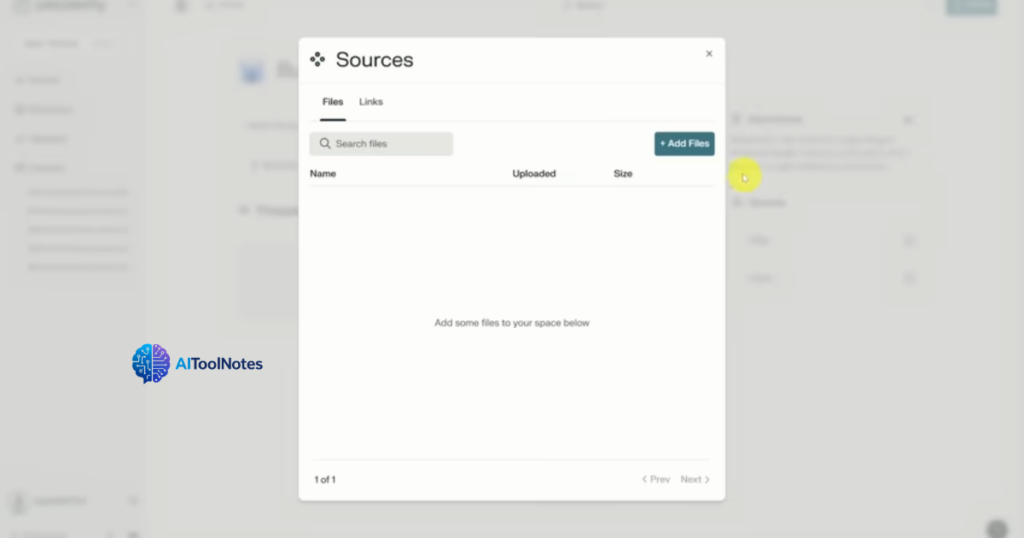The height and width of the screenshot is (538, 1024).
Task: Expand the account menu chevron beside username
Action: (133, 500)
